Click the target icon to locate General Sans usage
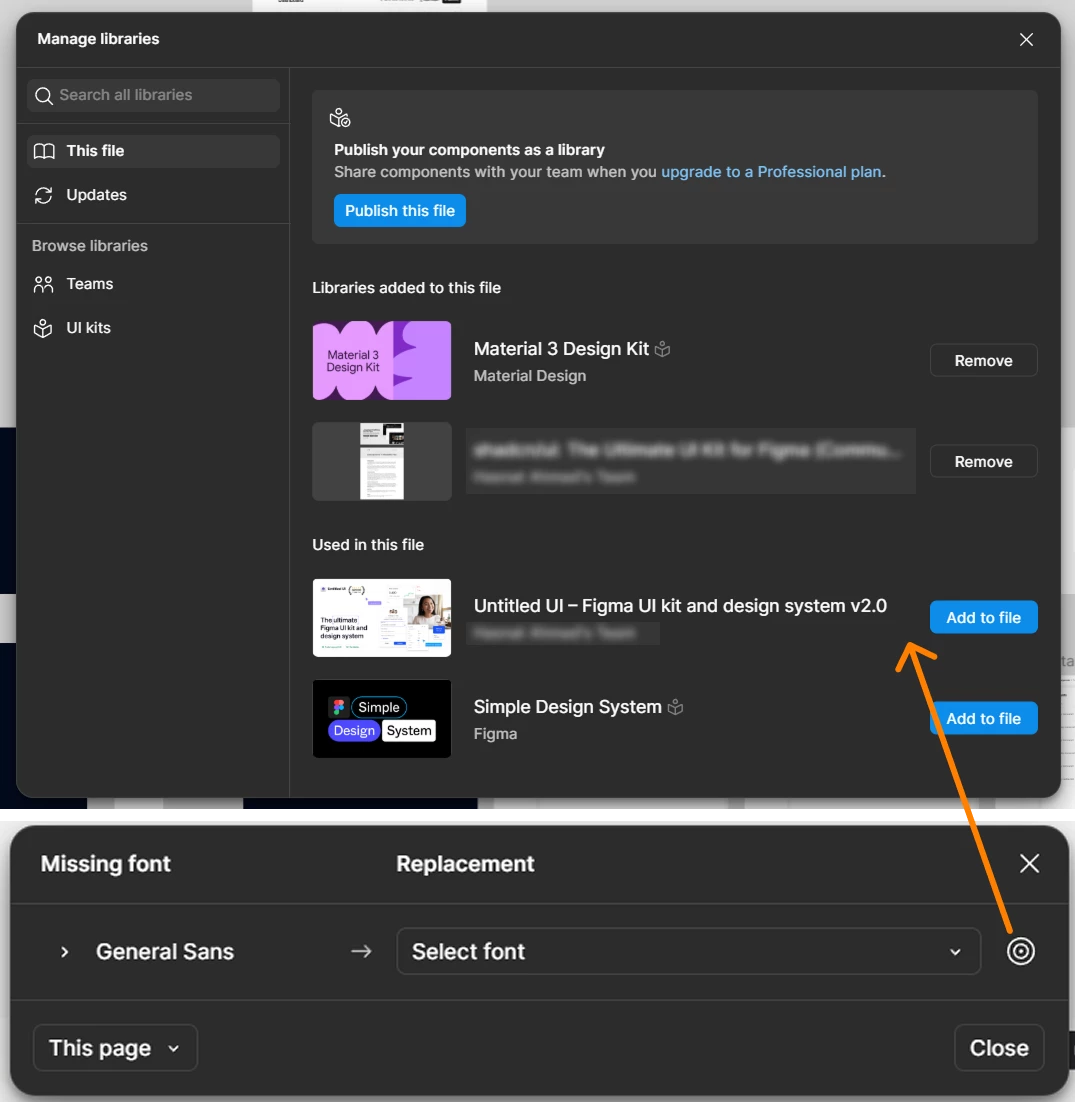Viewport: 1075px width, 1102px height. pos(1020,951)
